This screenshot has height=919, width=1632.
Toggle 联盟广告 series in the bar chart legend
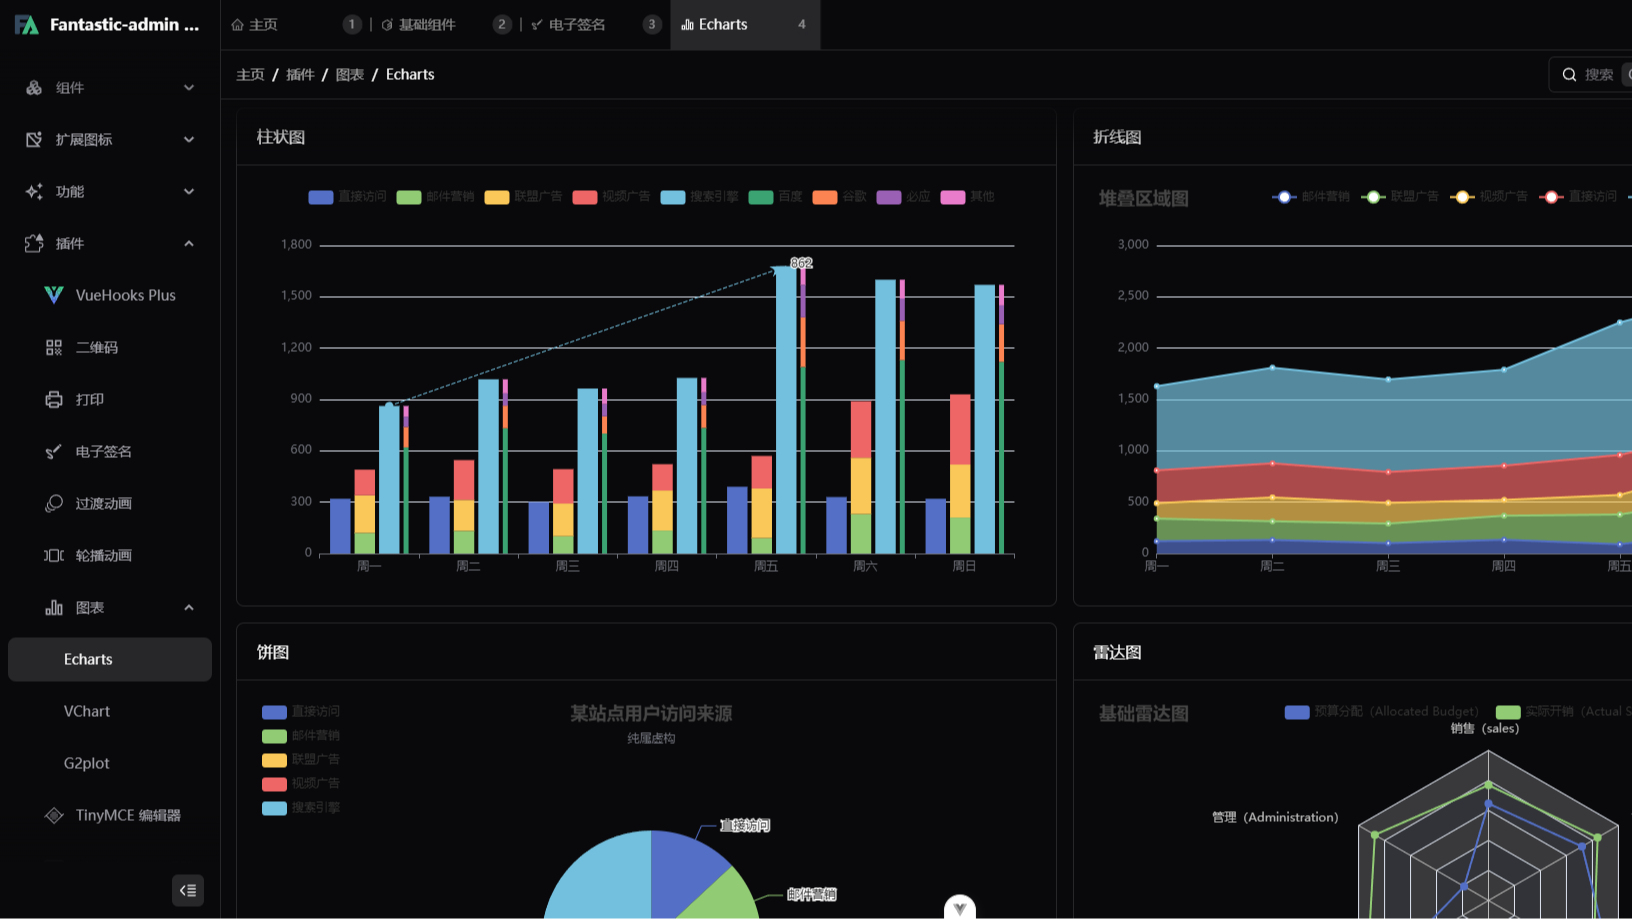(523, 197)
